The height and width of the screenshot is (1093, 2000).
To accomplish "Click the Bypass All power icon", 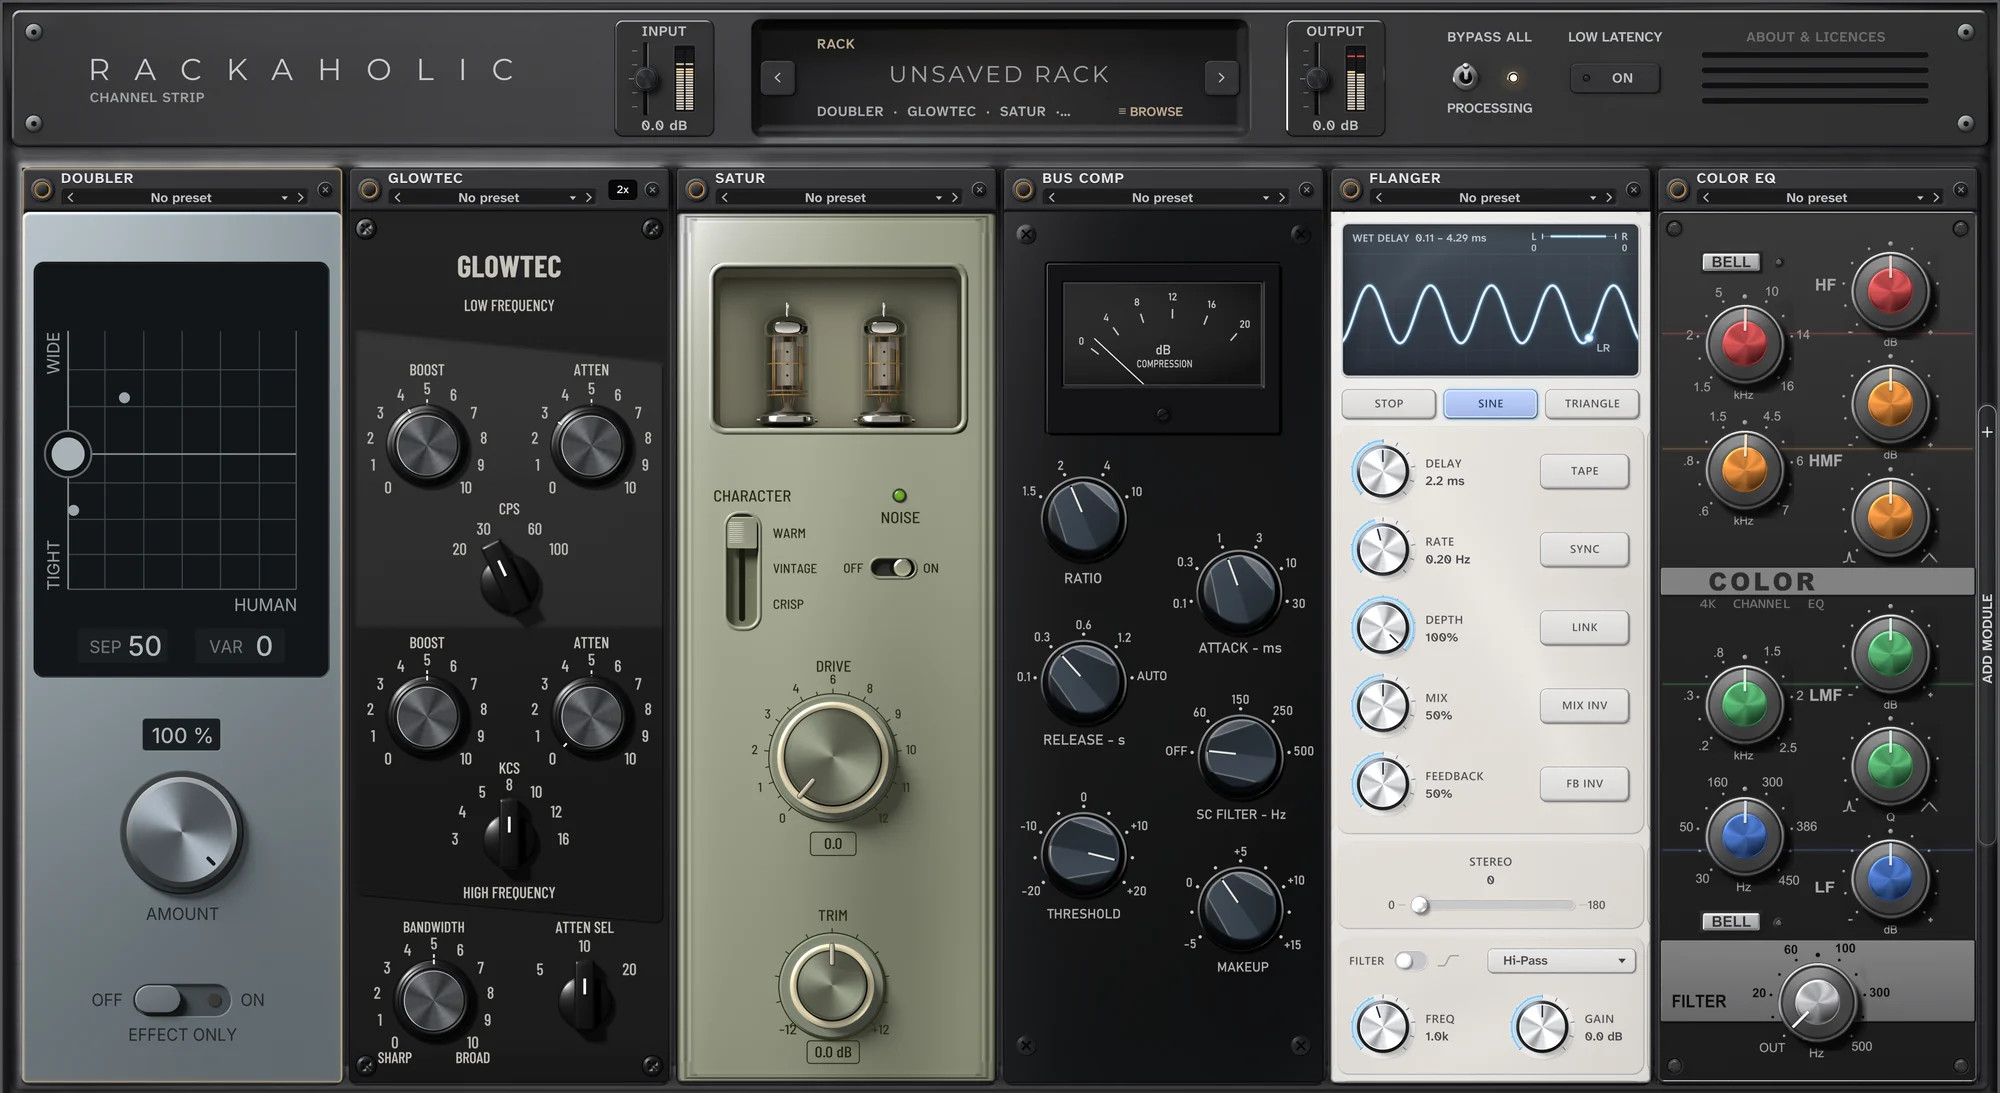I will [1464, 76].
